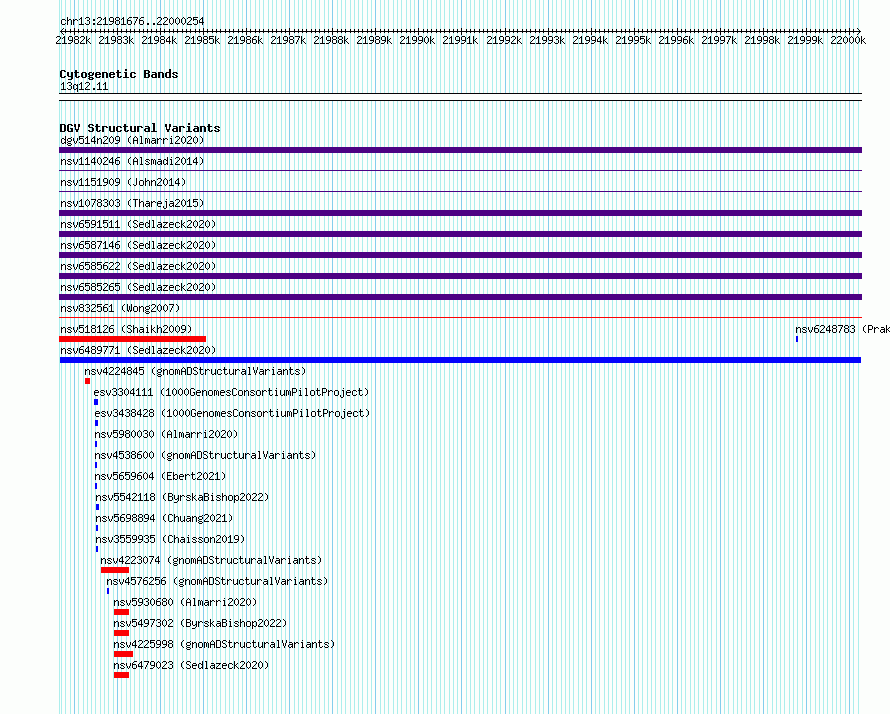This screenshot has width=890, height=714.
Task: Select esv3438428 1000Genomes variant label
Action: click(x=232, y=413)
